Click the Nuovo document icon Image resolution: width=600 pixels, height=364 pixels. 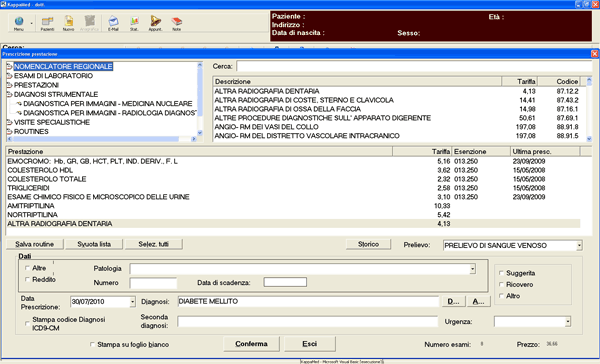click(68, 23)
